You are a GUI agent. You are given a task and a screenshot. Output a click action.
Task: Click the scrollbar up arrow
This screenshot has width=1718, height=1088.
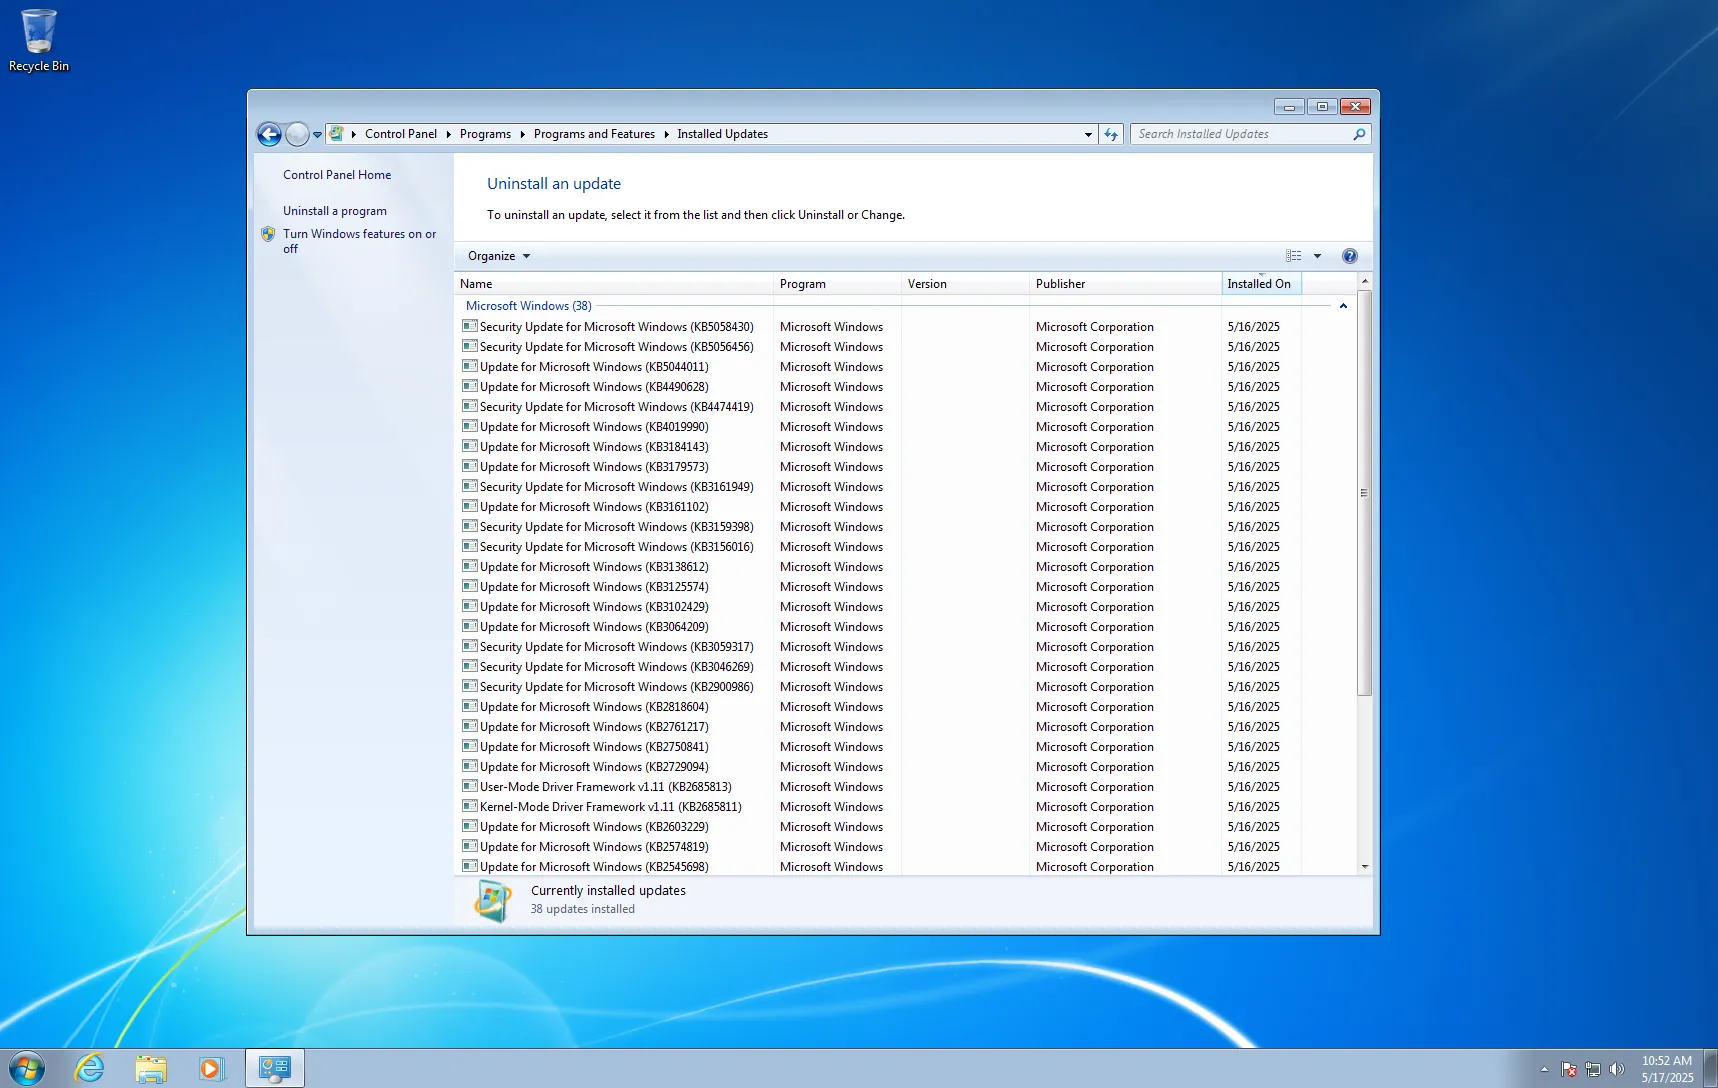[1364, 282]
